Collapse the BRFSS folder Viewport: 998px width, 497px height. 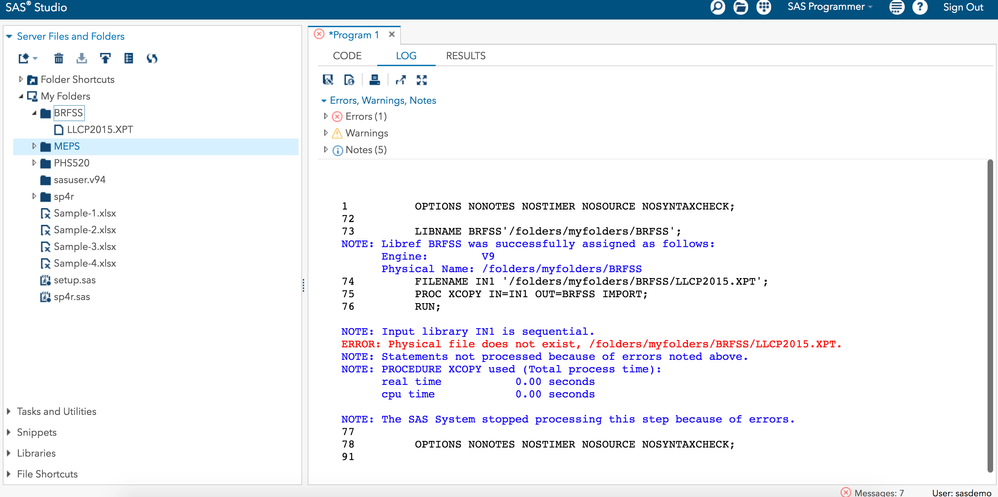tap(34, 113)
